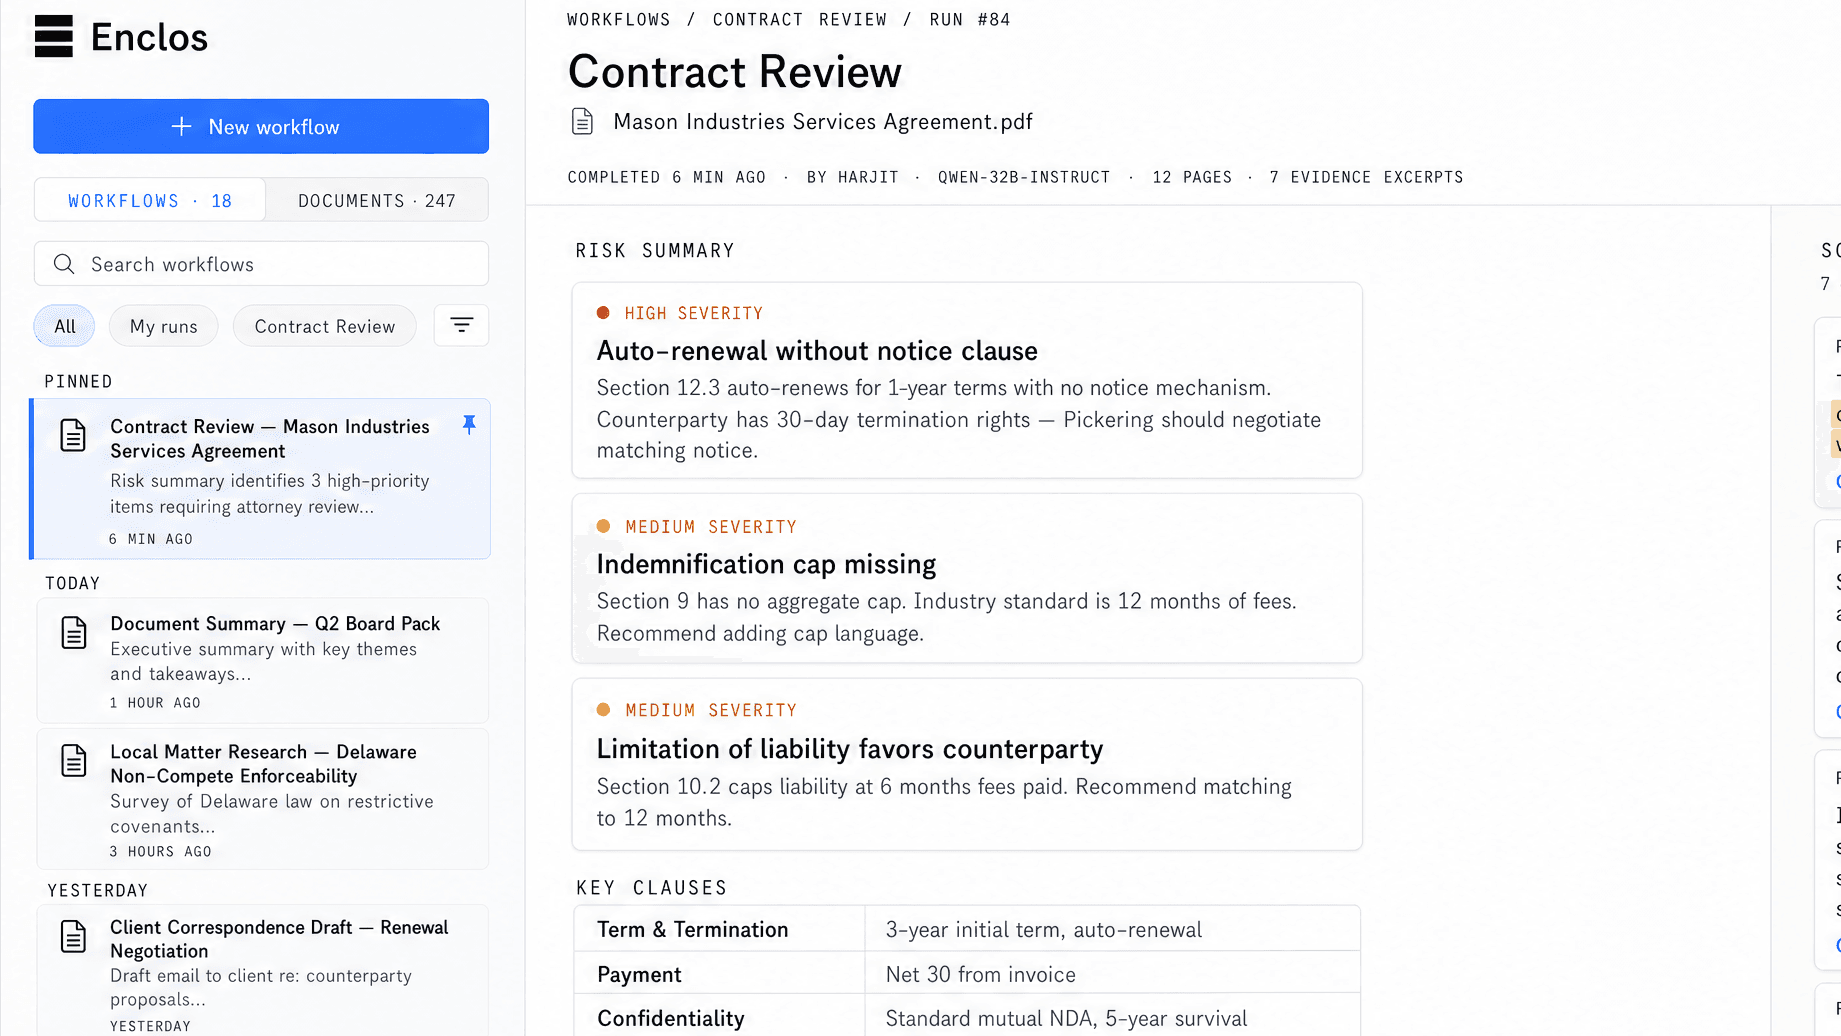
Task: Focus the Search workflows field
Action: tap(261, 264)
